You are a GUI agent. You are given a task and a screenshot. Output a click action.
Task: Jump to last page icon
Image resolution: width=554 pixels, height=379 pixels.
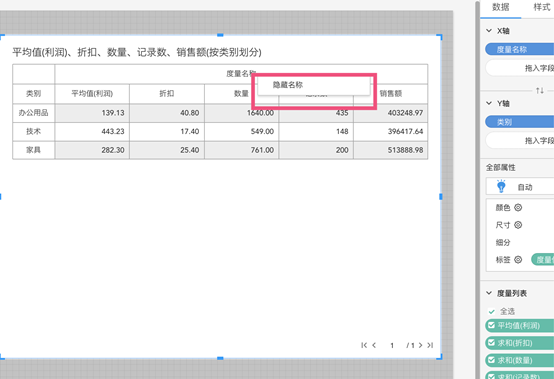430,345
